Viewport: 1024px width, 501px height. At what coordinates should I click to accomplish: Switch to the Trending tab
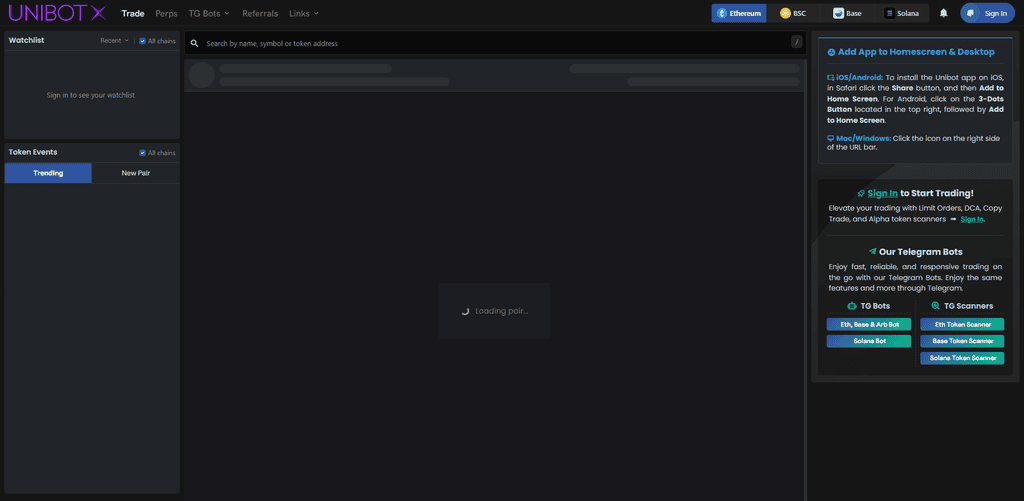pyautogui.click(x=48, y=173)
